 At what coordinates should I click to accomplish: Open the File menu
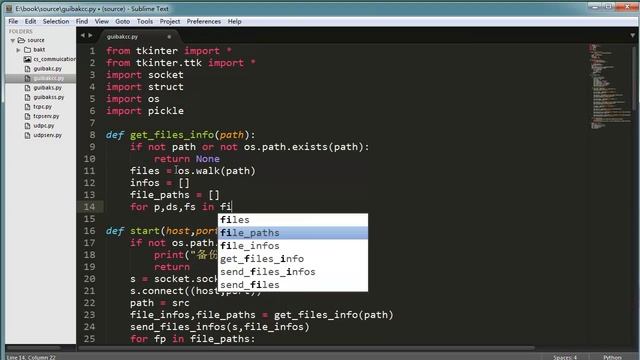[x=13, y=21]
